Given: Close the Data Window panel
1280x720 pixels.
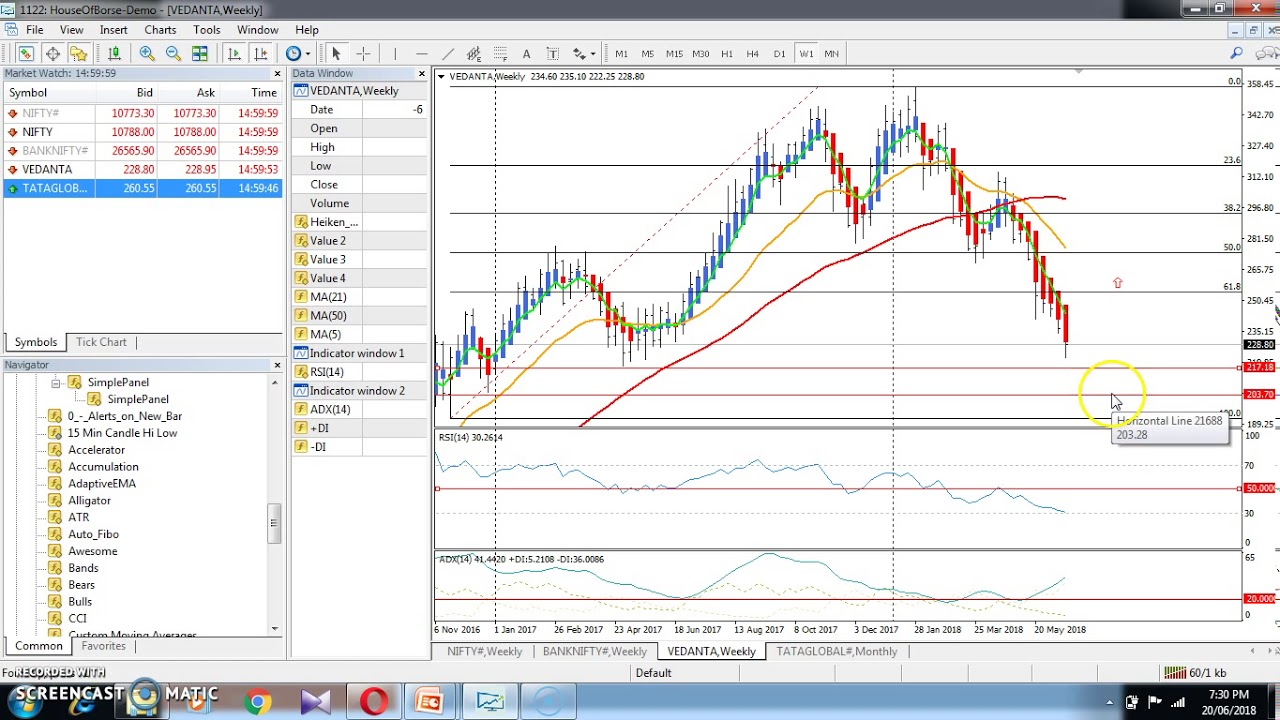Looking at the screenshot, I should point(421,73).
